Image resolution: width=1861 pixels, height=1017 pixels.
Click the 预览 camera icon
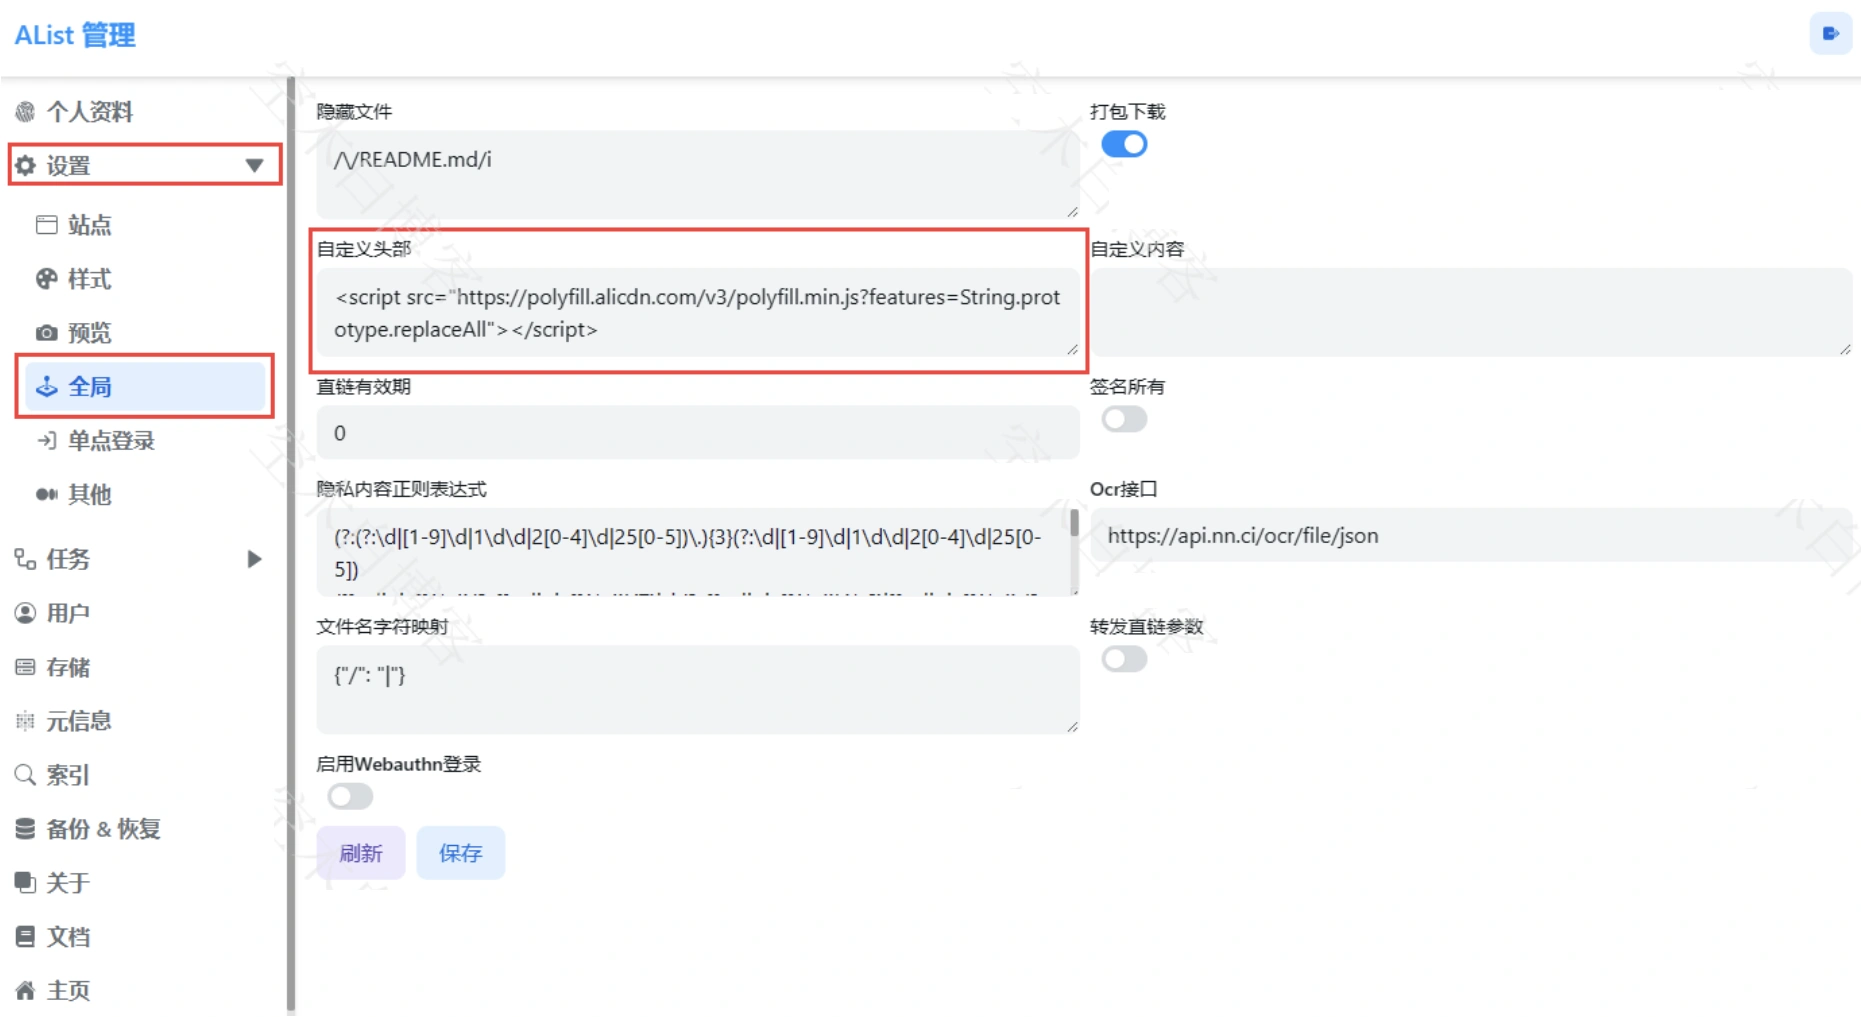pyautogui.click(x=47, y=333)
